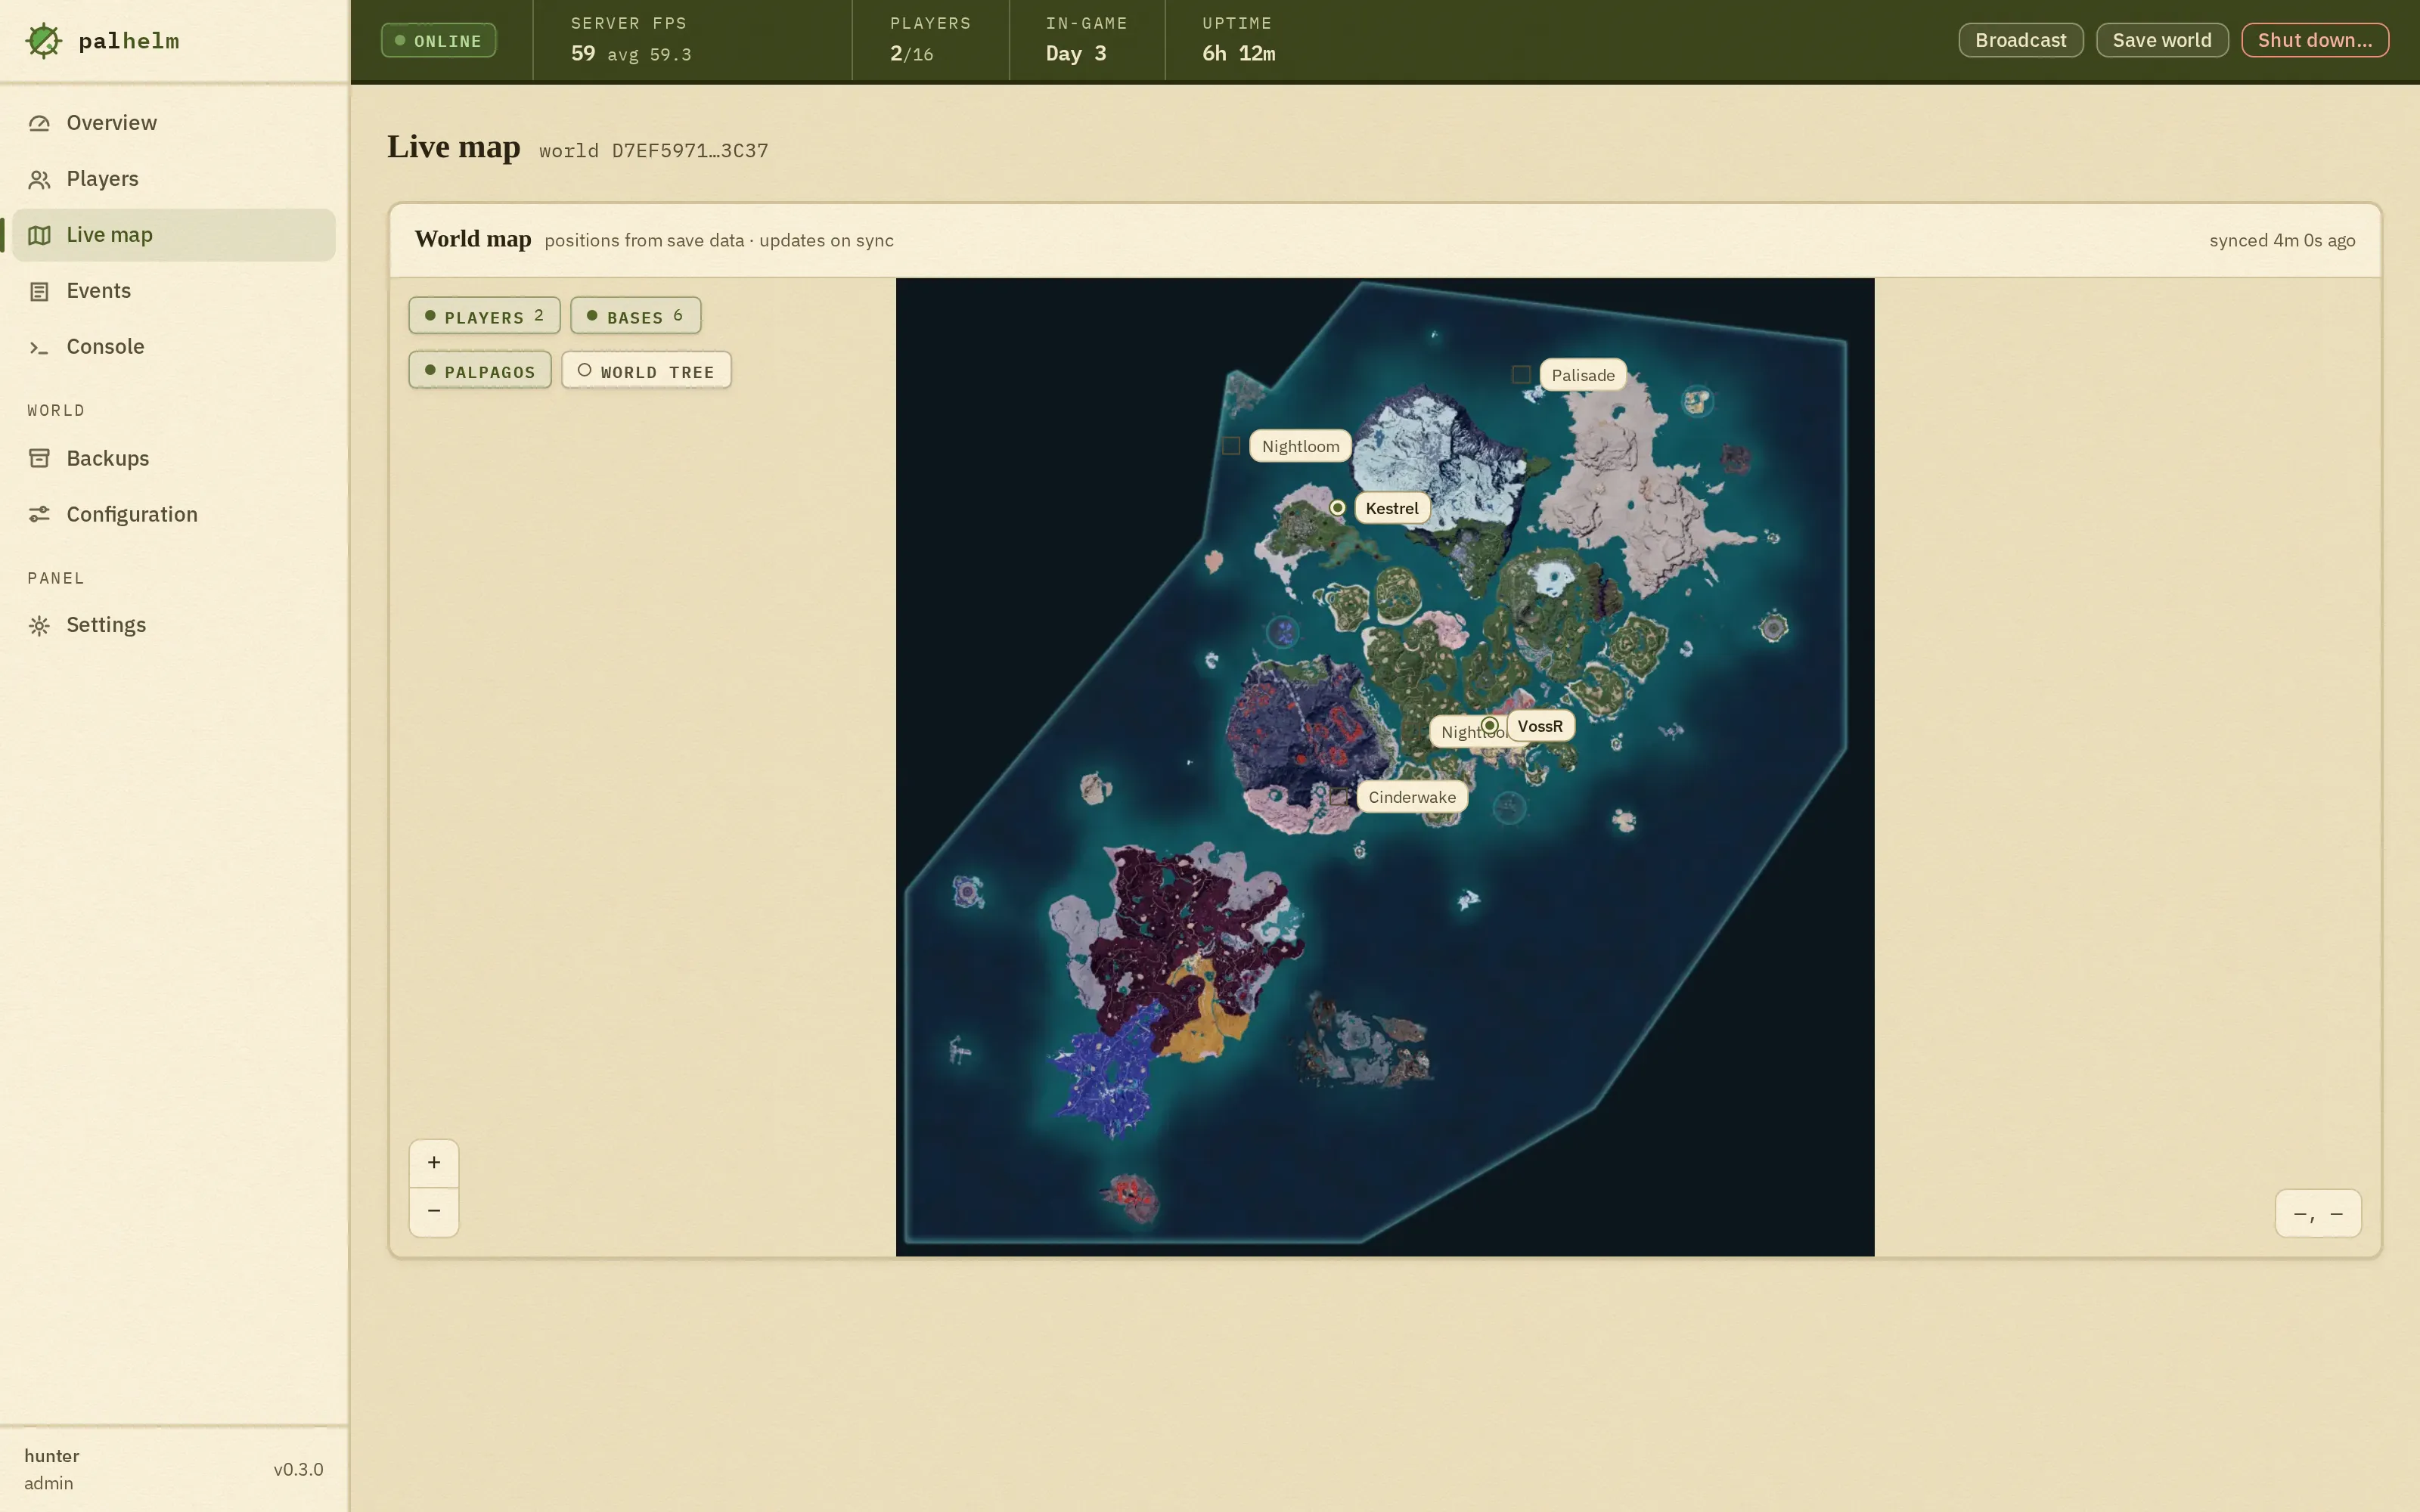Zoom out the map with minus
Image resolution: width=2420 pixels, height=1512 pixels.
point(434,1211)
